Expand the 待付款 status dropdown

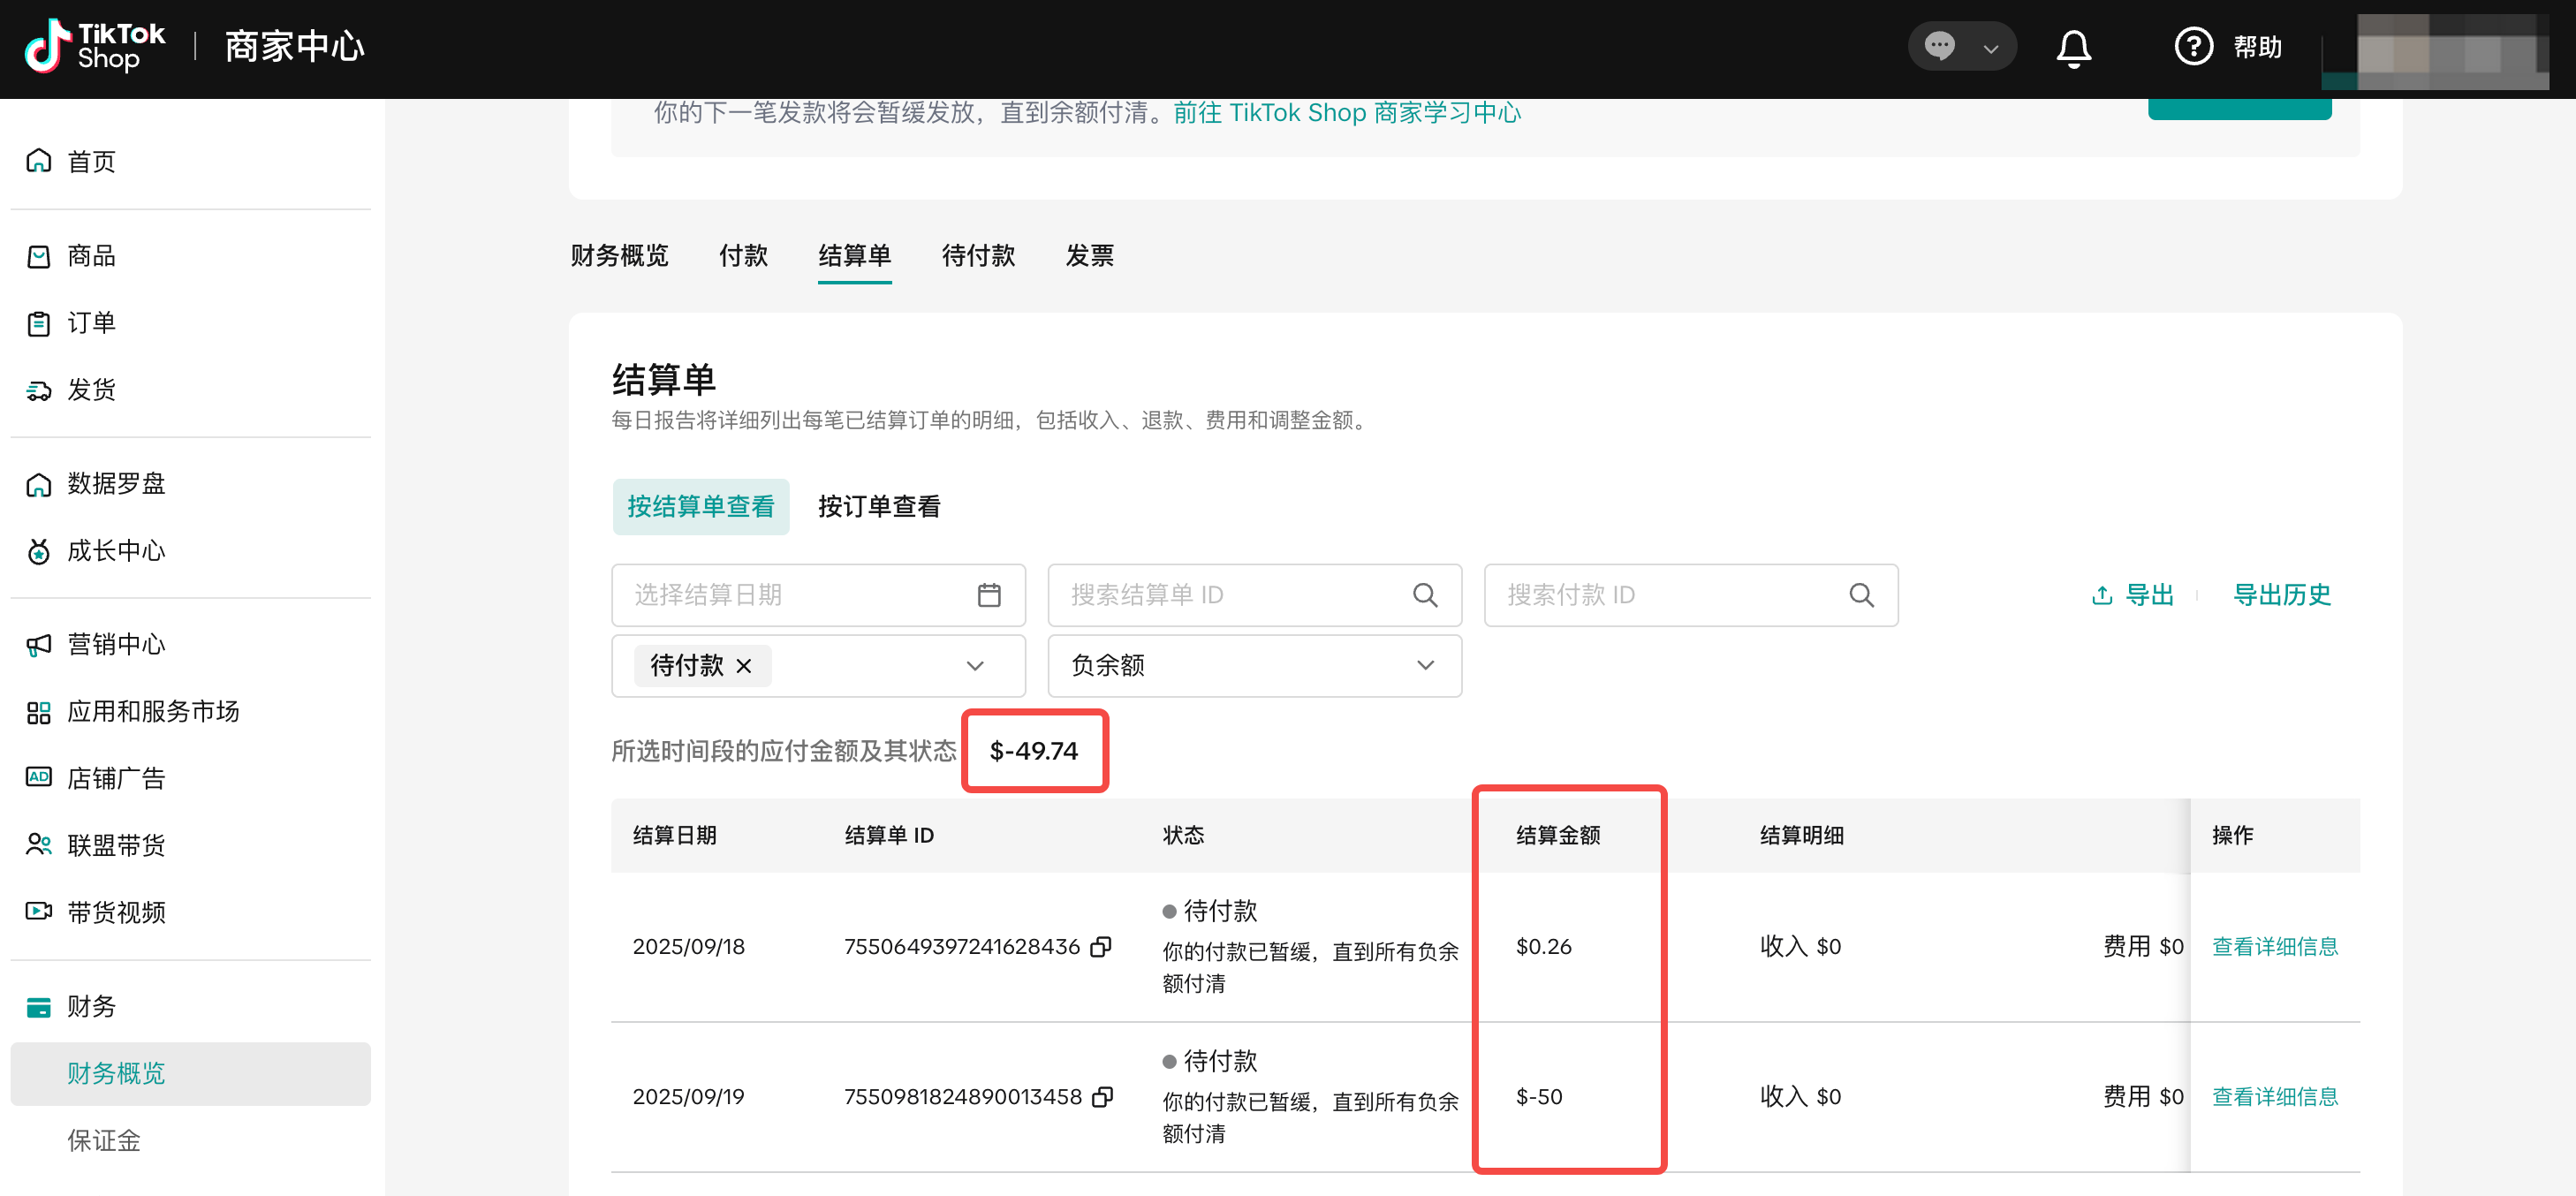[x=974, y=665]
